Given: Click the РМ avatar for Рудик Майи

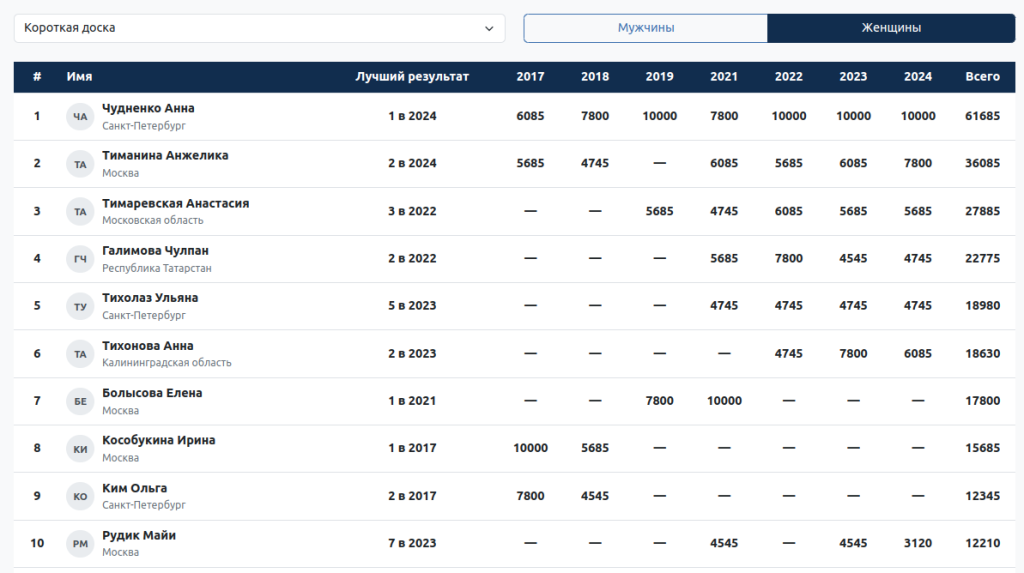Looking at the screenshot, I should (80, 544).
